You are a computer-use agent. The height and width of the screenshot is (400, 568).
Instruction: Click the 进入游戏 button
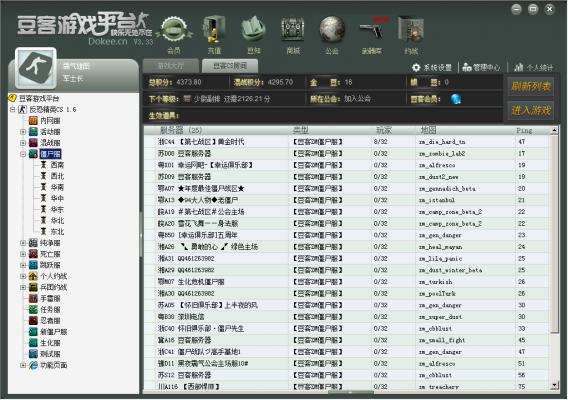531,110
